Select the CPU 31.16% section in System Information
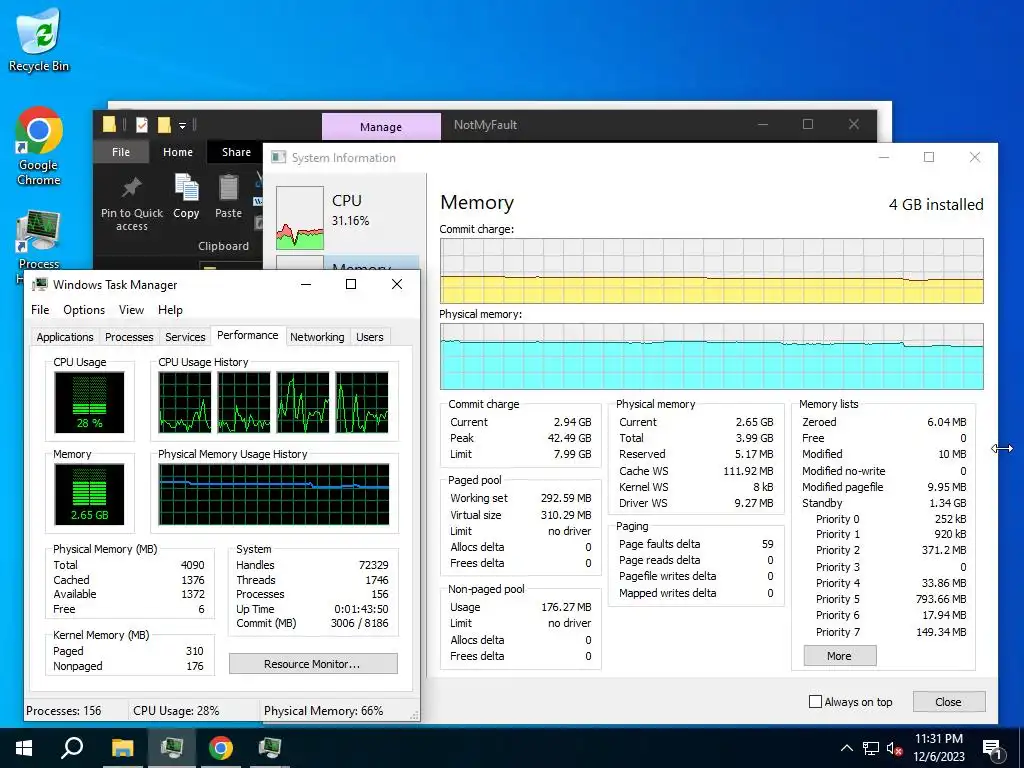This screenshot has width=1024, height=768. pos(345,217)
